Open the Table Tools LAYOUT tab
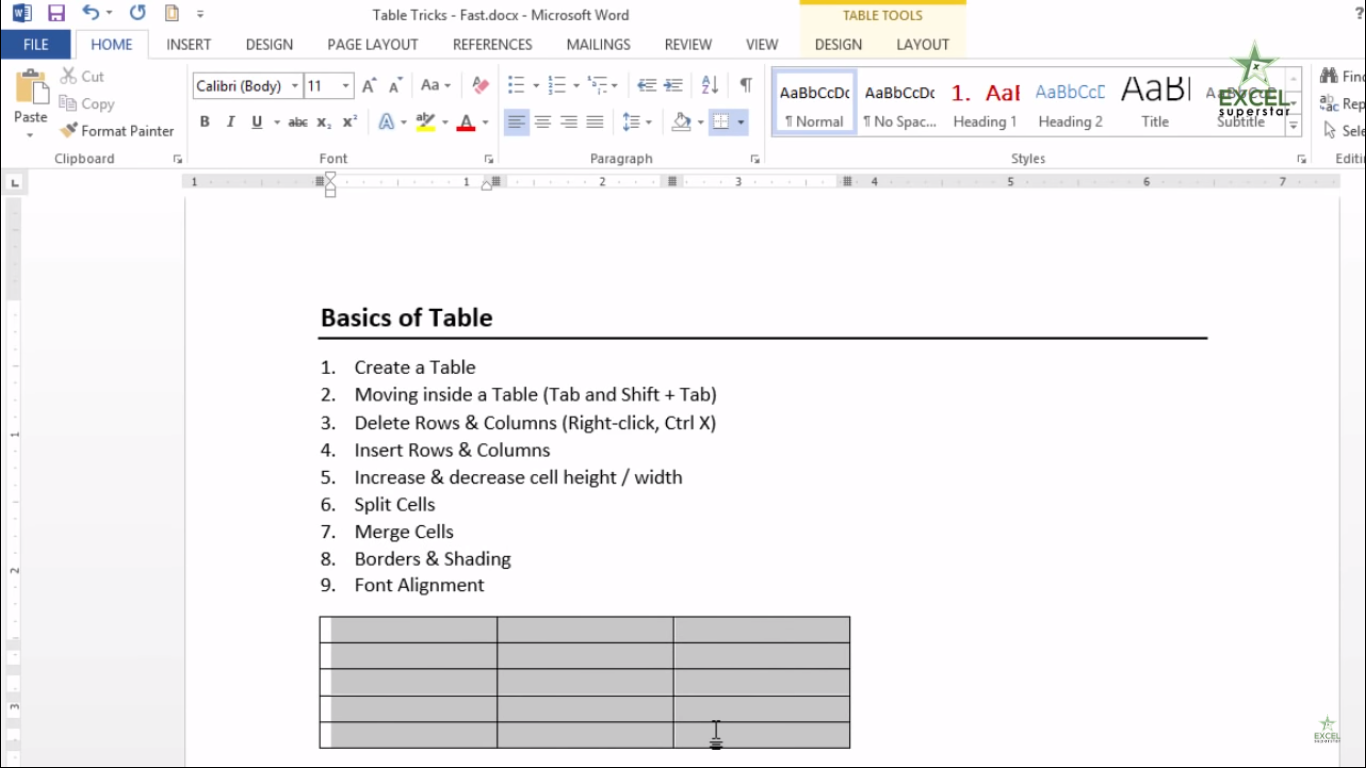This screenshot has width=1366, height=768. tap(922, 44)
